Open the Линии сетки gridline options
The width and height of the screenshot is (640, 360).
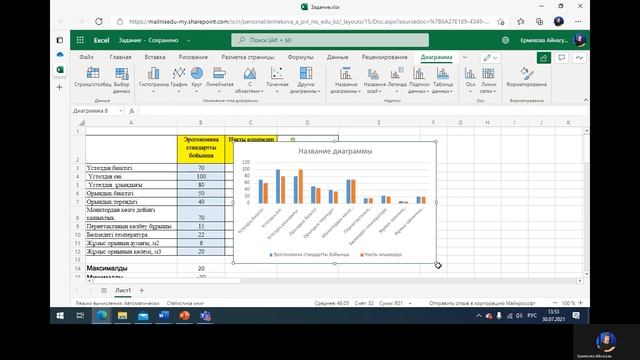point(488,80)
